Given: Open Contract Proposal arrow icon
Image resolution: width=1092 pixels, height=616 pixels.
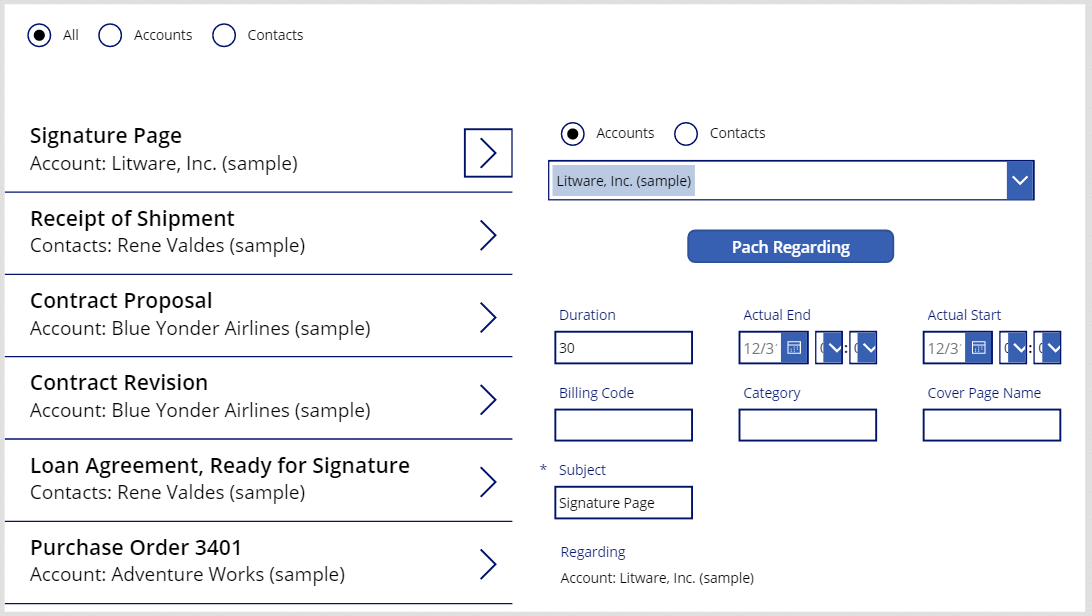Looking at the screenshot, I should [488, 317].
